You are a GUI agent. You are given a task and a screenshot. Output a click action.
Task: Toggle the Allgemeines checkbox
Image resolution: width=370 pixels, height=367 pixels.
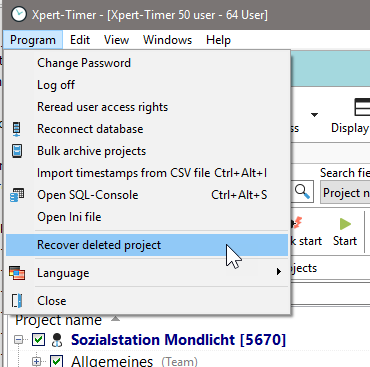tap(56, 361)
